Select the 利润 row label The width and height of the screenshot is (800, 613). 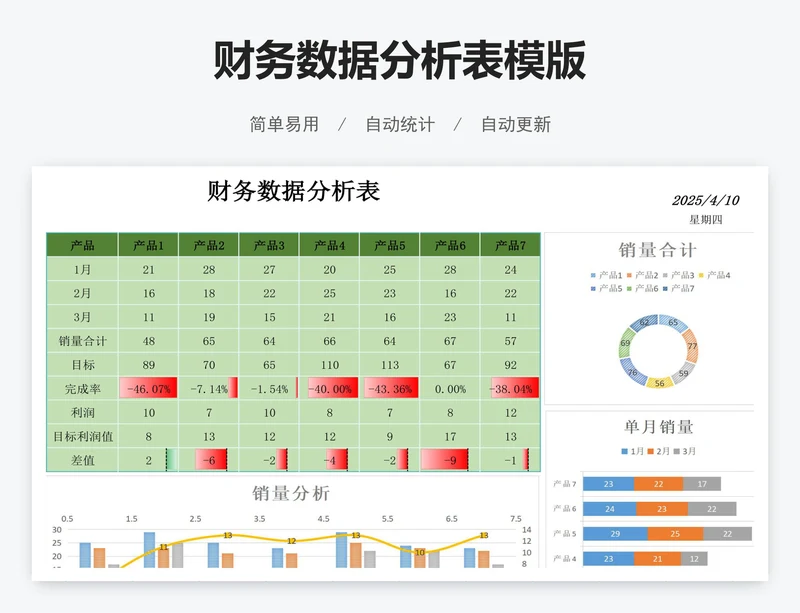[82, 412]
